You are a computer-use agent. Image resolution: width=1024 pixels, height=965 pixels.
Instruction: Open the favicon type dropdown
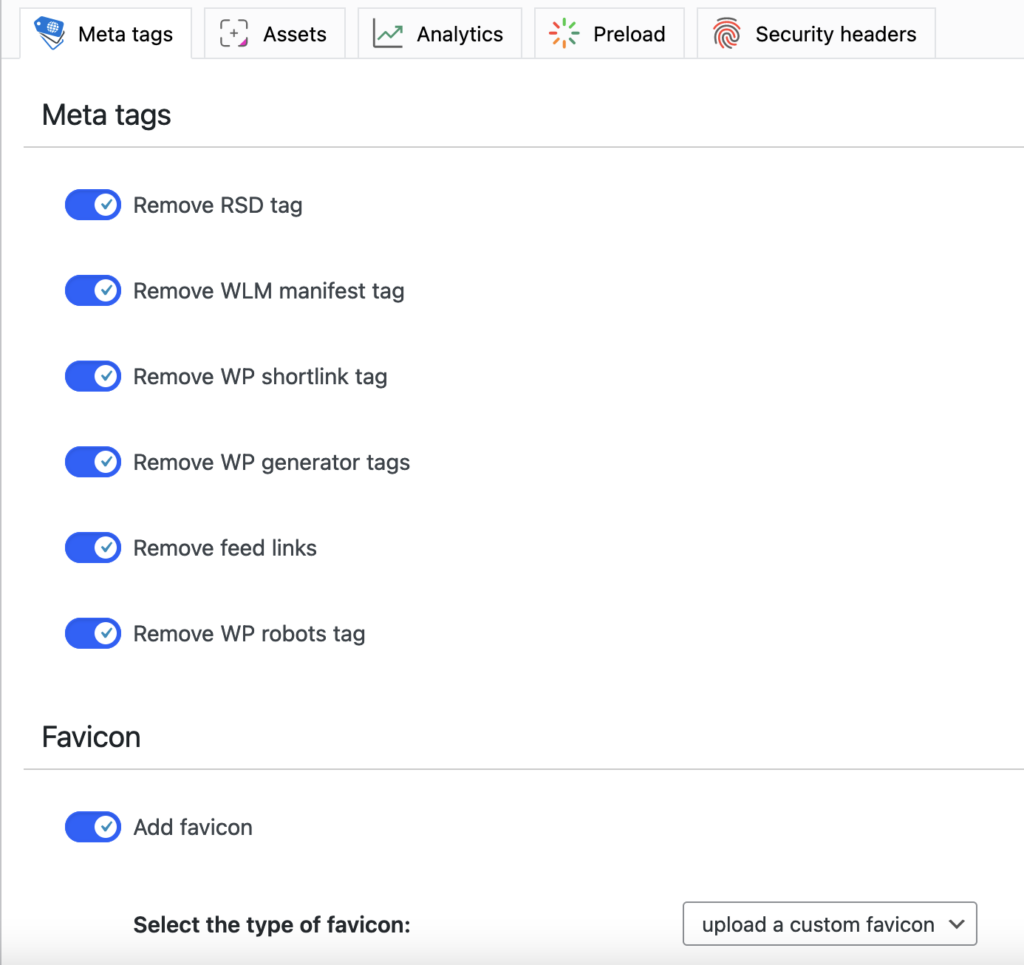[x=829, y=924]
